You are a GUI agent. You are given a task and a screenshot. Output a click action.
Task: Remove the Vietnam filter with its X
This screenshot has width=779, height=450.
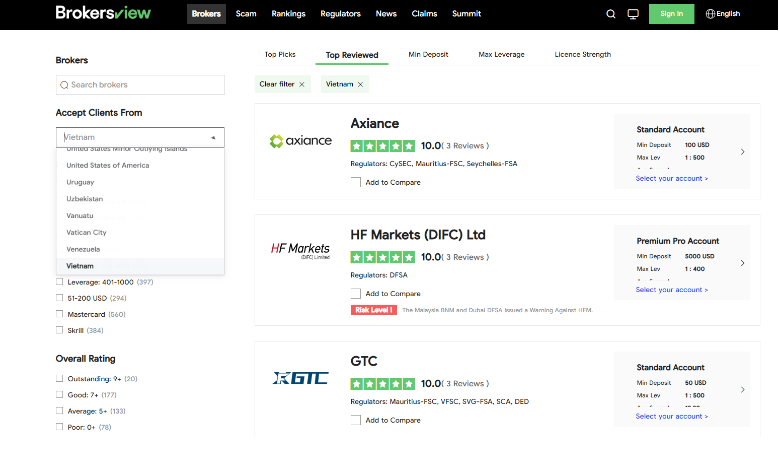pos(360,84)
